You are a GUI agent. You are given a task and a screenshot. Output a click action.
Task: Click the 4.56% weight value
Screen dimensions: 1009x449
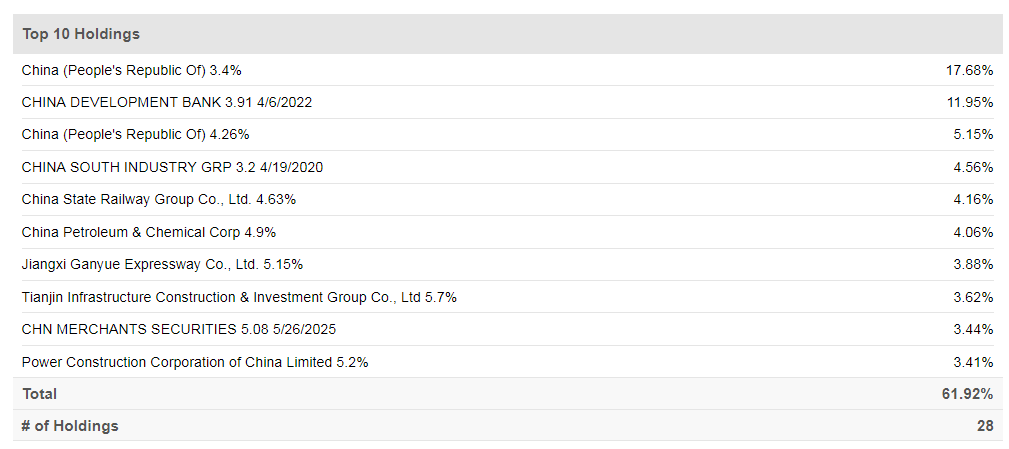tap(973, 167)
